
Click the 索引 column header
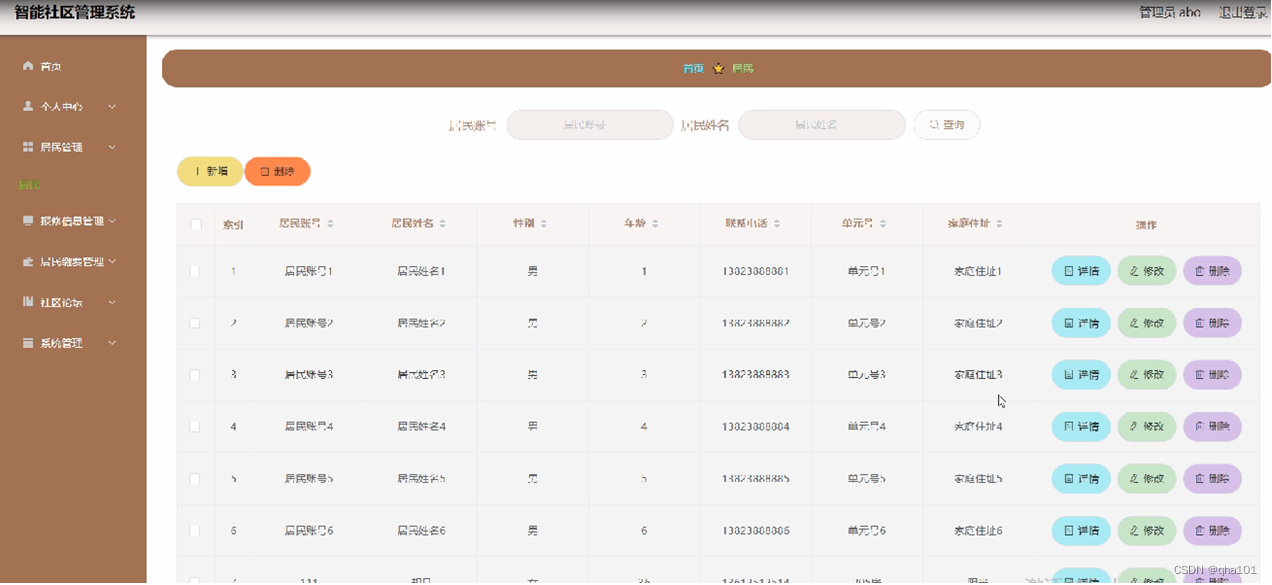[x=233, y=225]
